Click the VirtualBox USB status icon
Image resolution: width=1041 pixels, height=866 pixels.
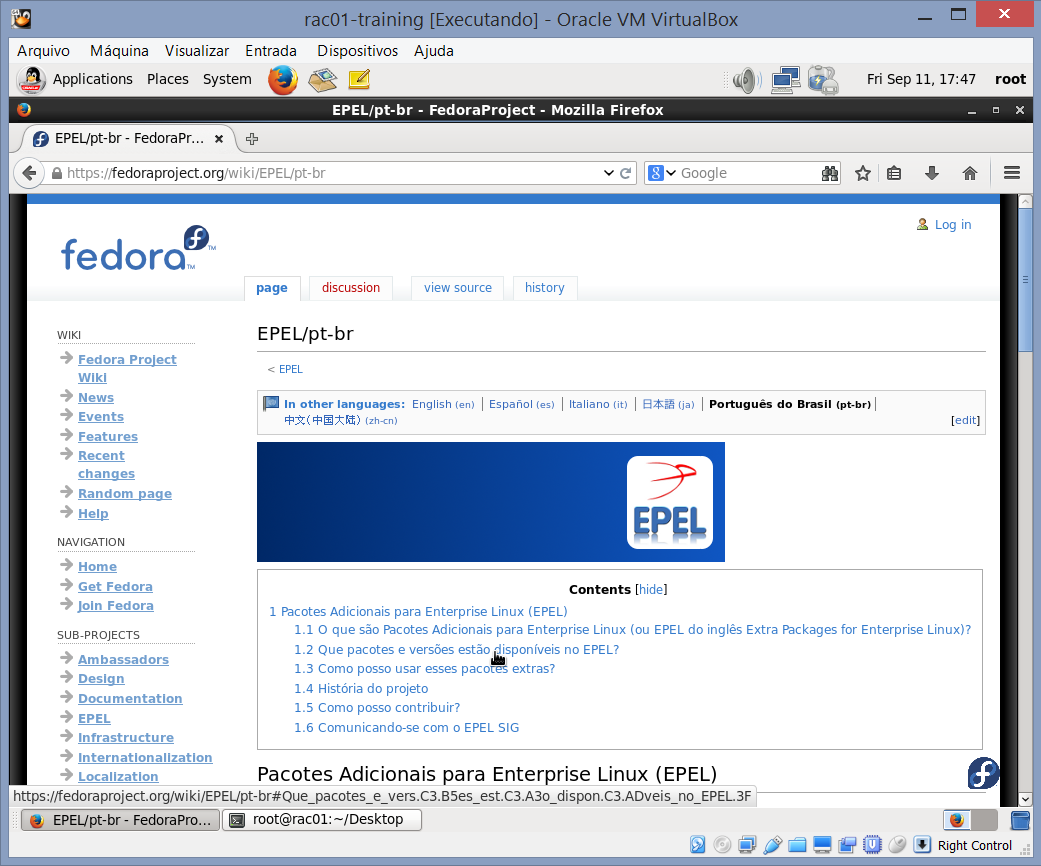772,845
